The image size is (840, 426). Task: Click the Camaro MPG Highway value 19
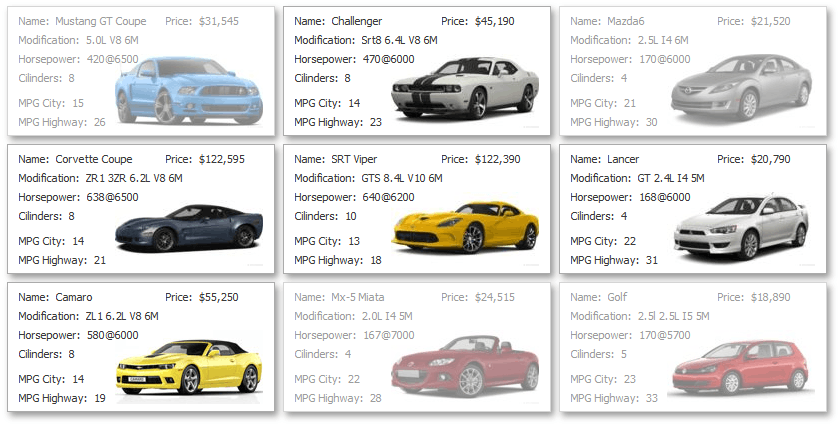click(x=100, y=398)
